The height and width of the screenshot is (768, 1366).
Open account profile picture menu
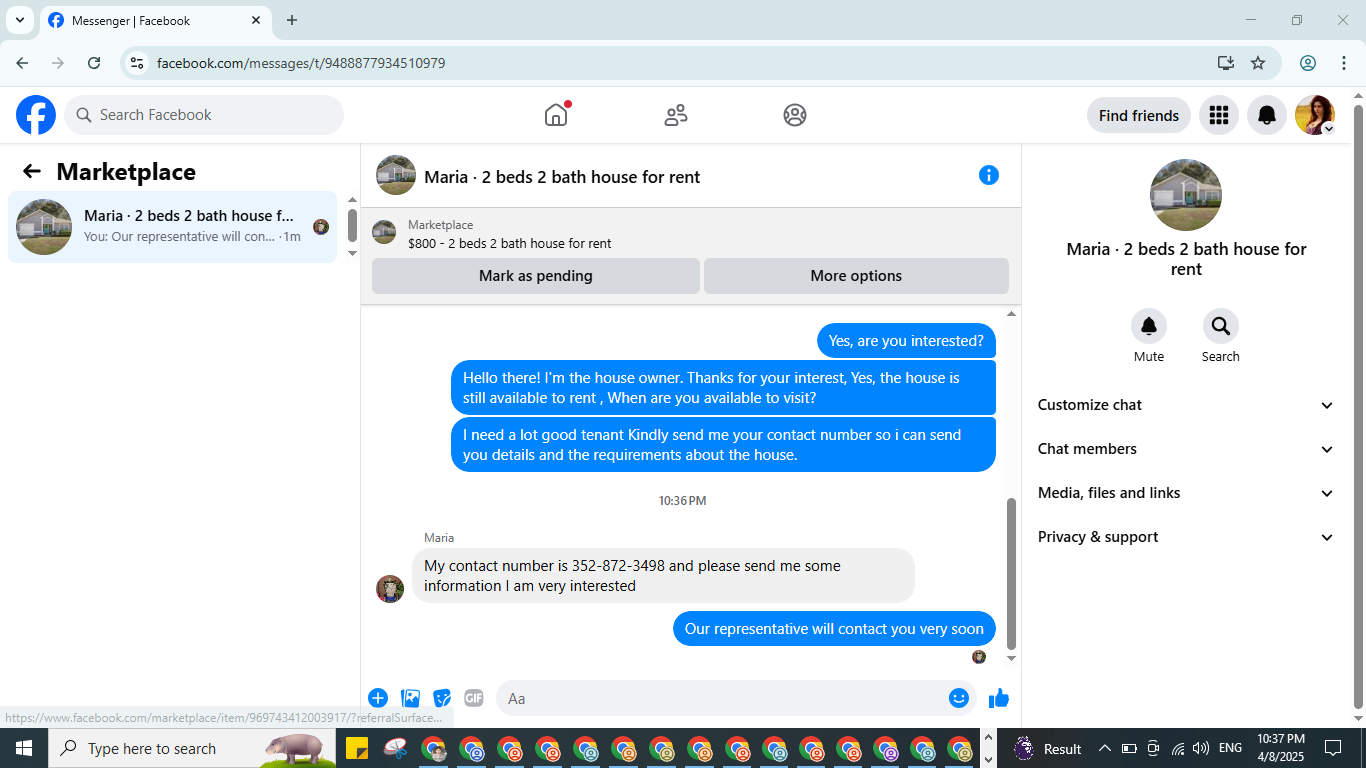(1315, 115)
